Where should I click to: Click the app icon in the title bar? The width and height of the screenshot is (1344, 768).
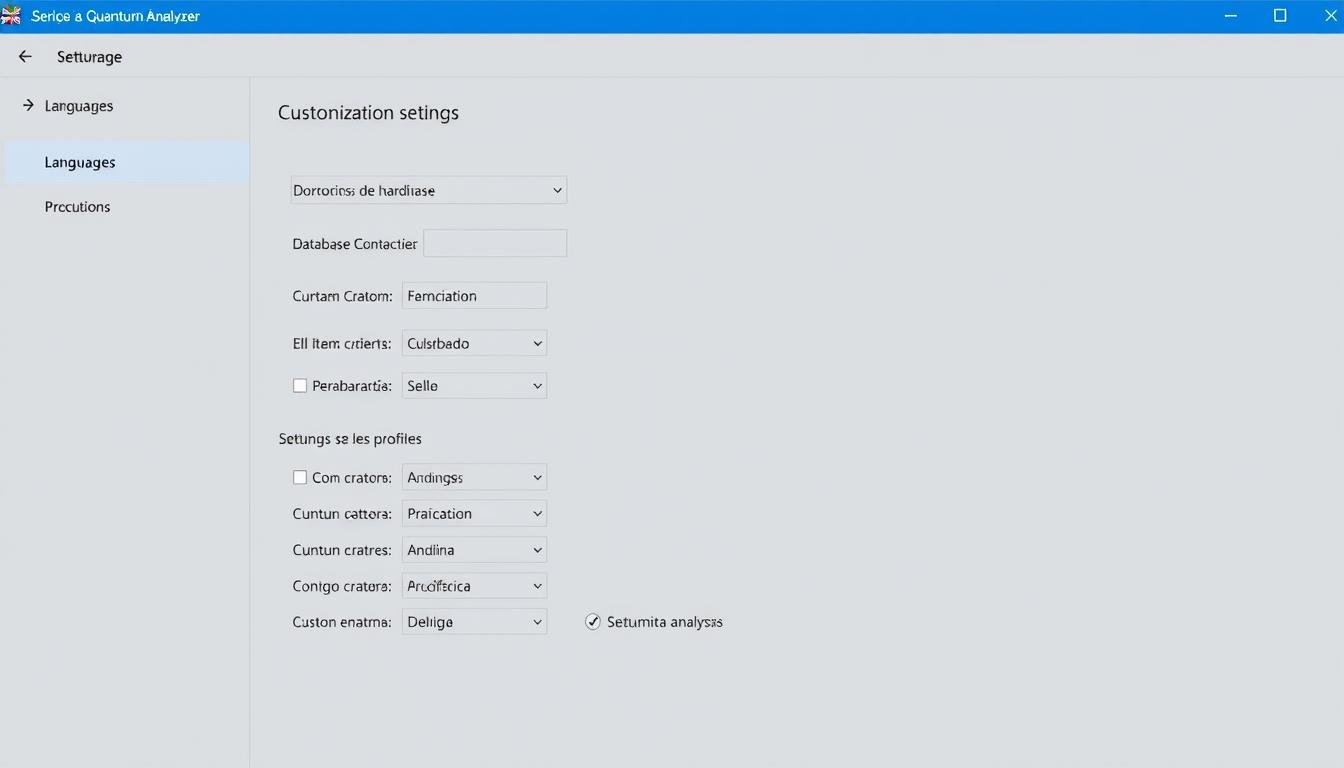click(x=11, y=16)
